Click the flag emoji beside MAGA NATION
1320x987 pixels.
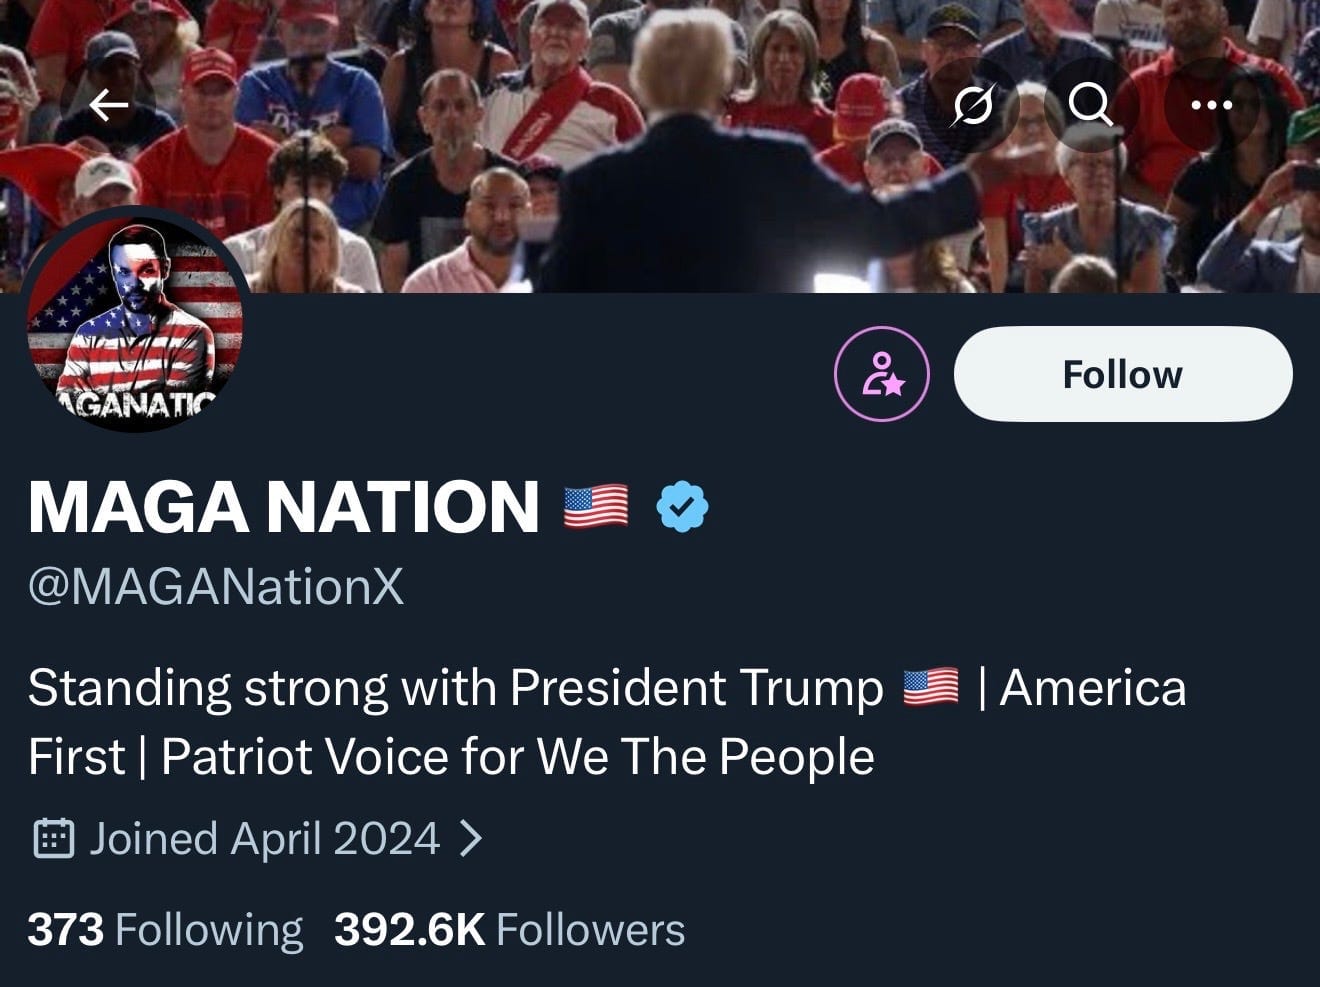[x=596, y=506]
